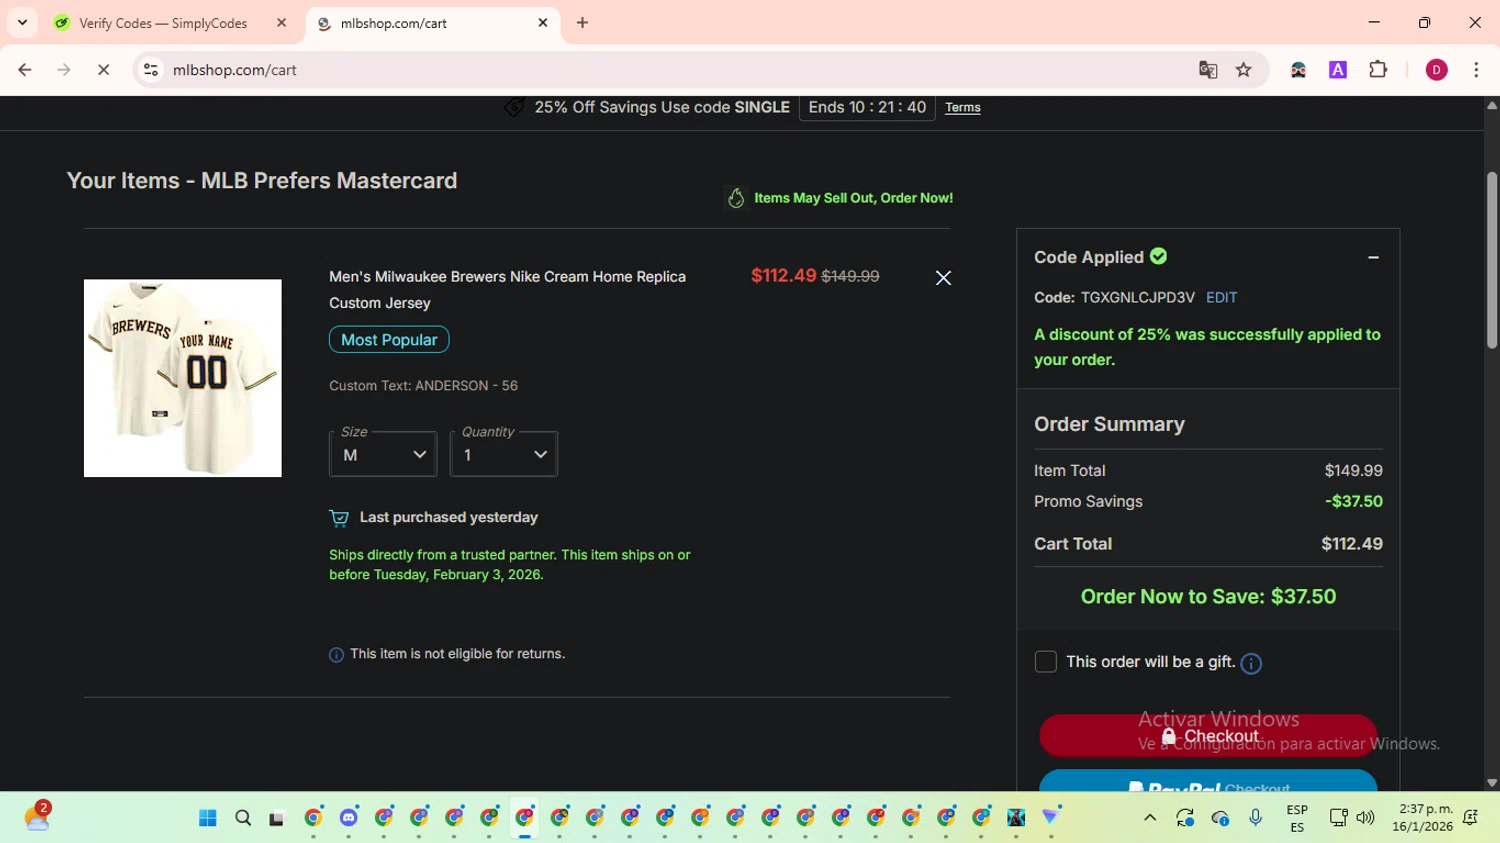Stop loading the page

click(103, 70)
